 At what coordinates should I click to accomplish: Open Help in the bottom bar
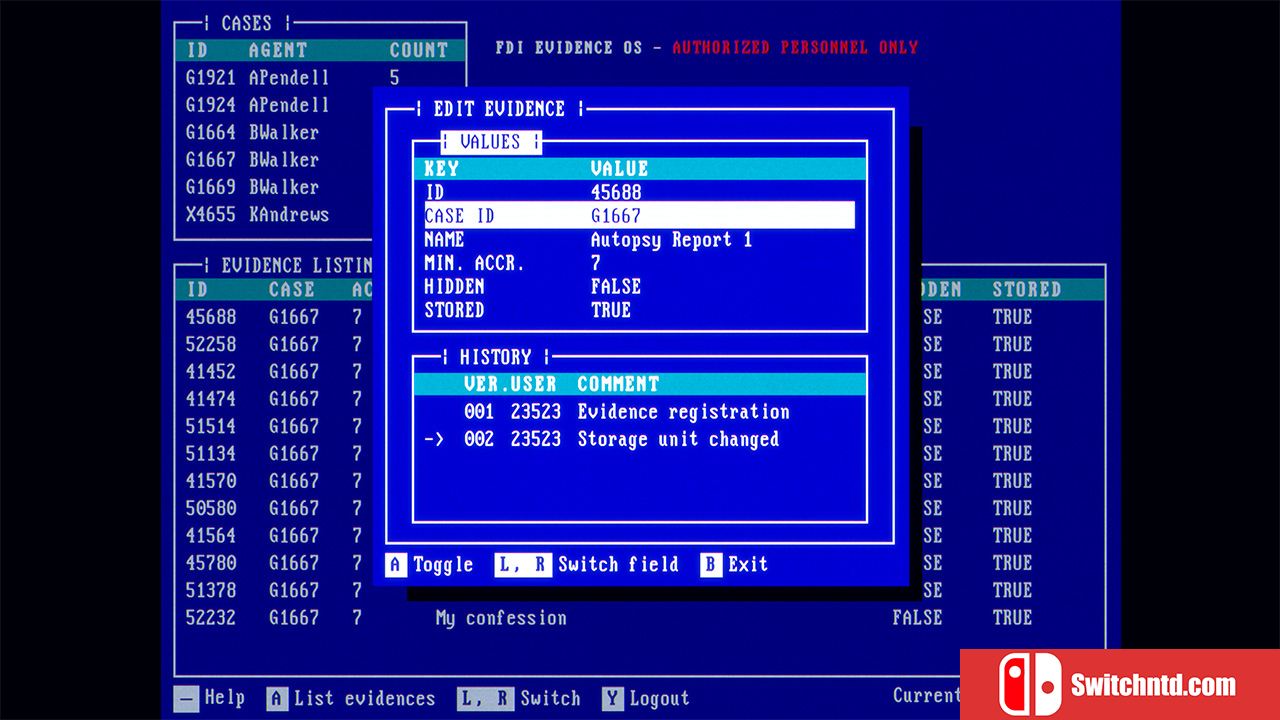(224, 698)
